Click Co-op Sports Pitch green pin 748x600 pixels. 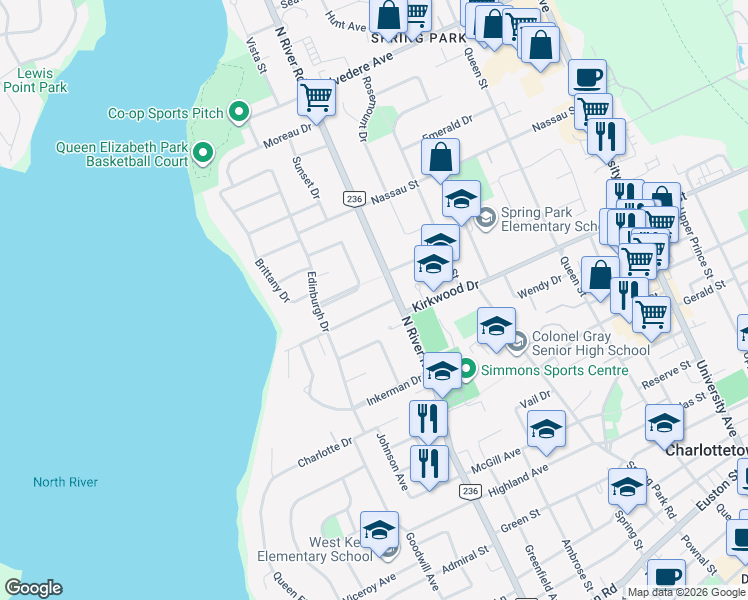click(x=239, y=113)
